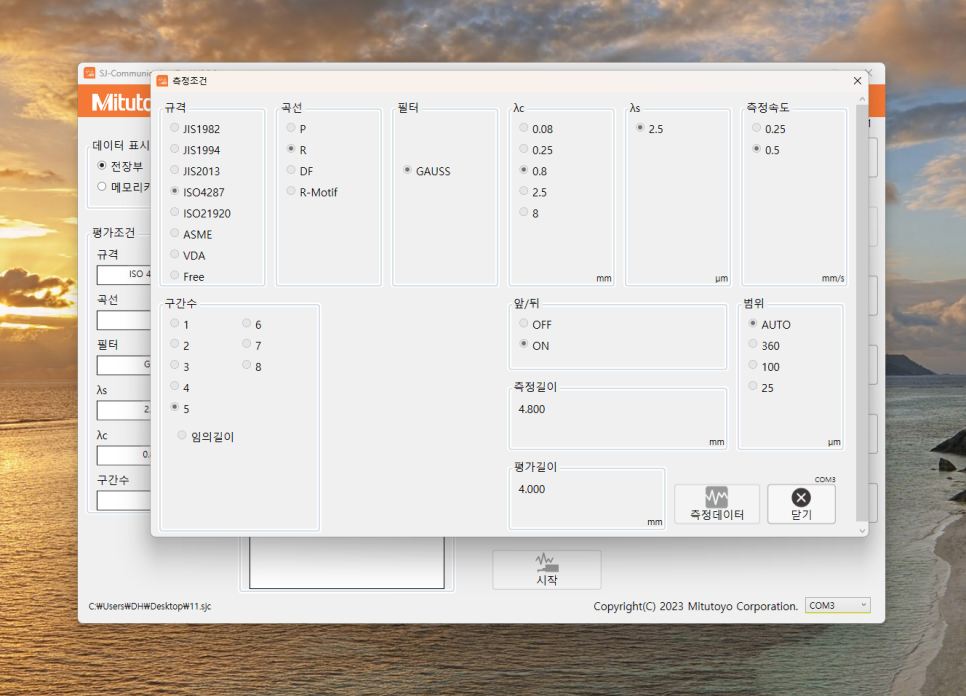Click the 닫기 close button
This screenshot has height=696, width=966.
tap(801, 504)
